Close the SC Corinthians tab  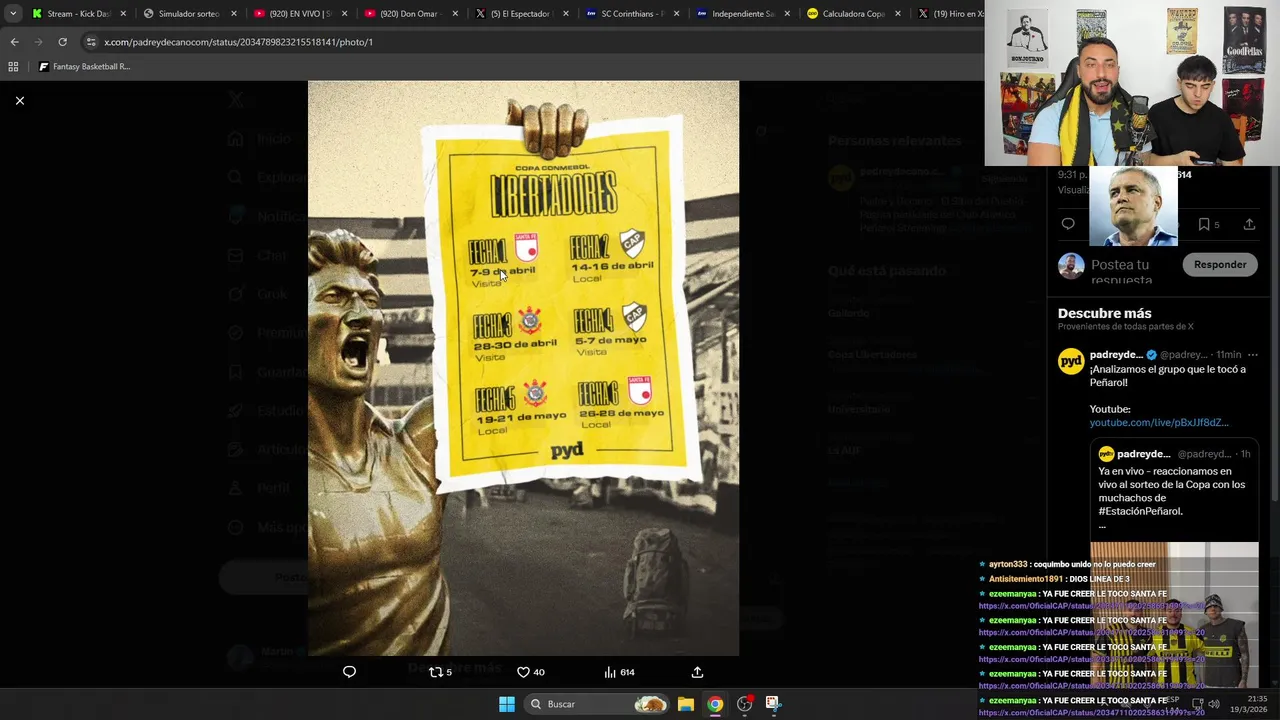coord(677,14)
